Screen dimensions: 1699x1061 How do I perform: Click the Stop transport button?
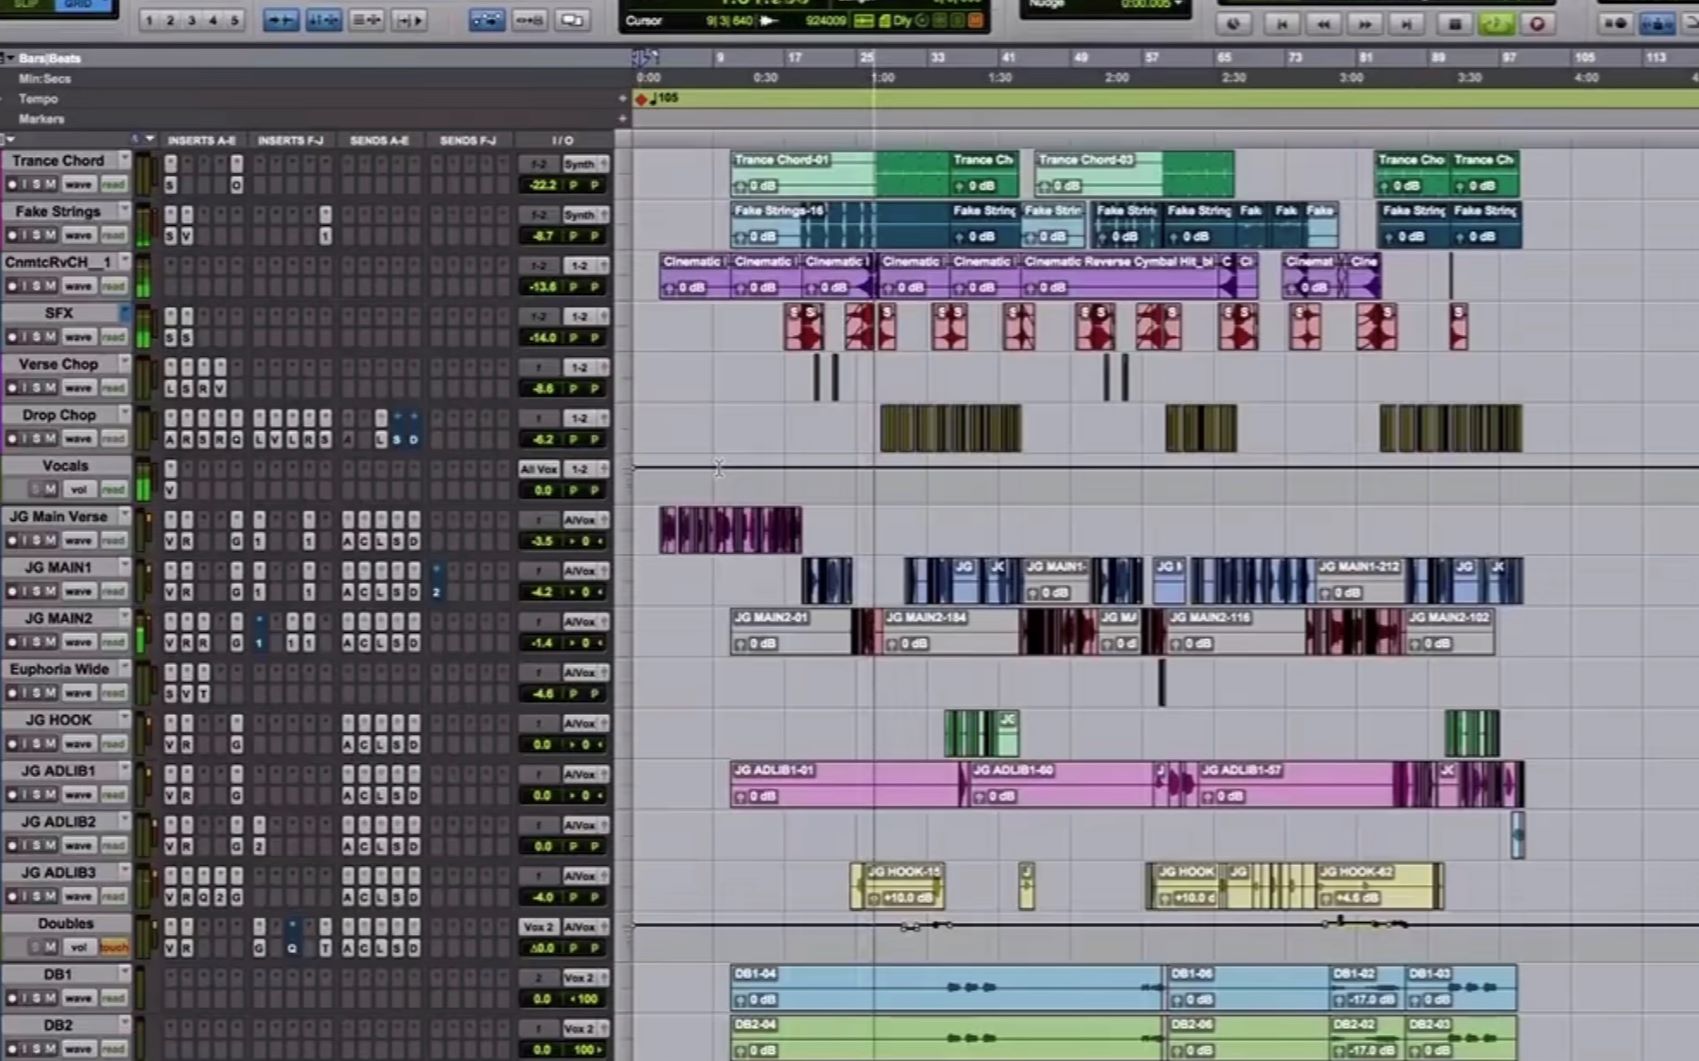(1454, 23)
